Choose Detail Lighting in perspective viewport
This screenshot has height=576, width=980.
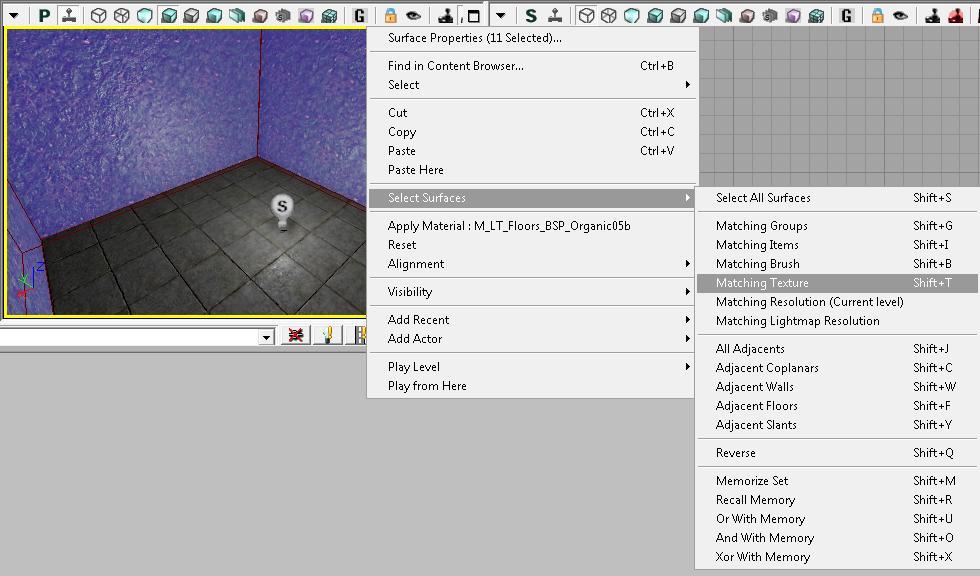coord(191,16)
